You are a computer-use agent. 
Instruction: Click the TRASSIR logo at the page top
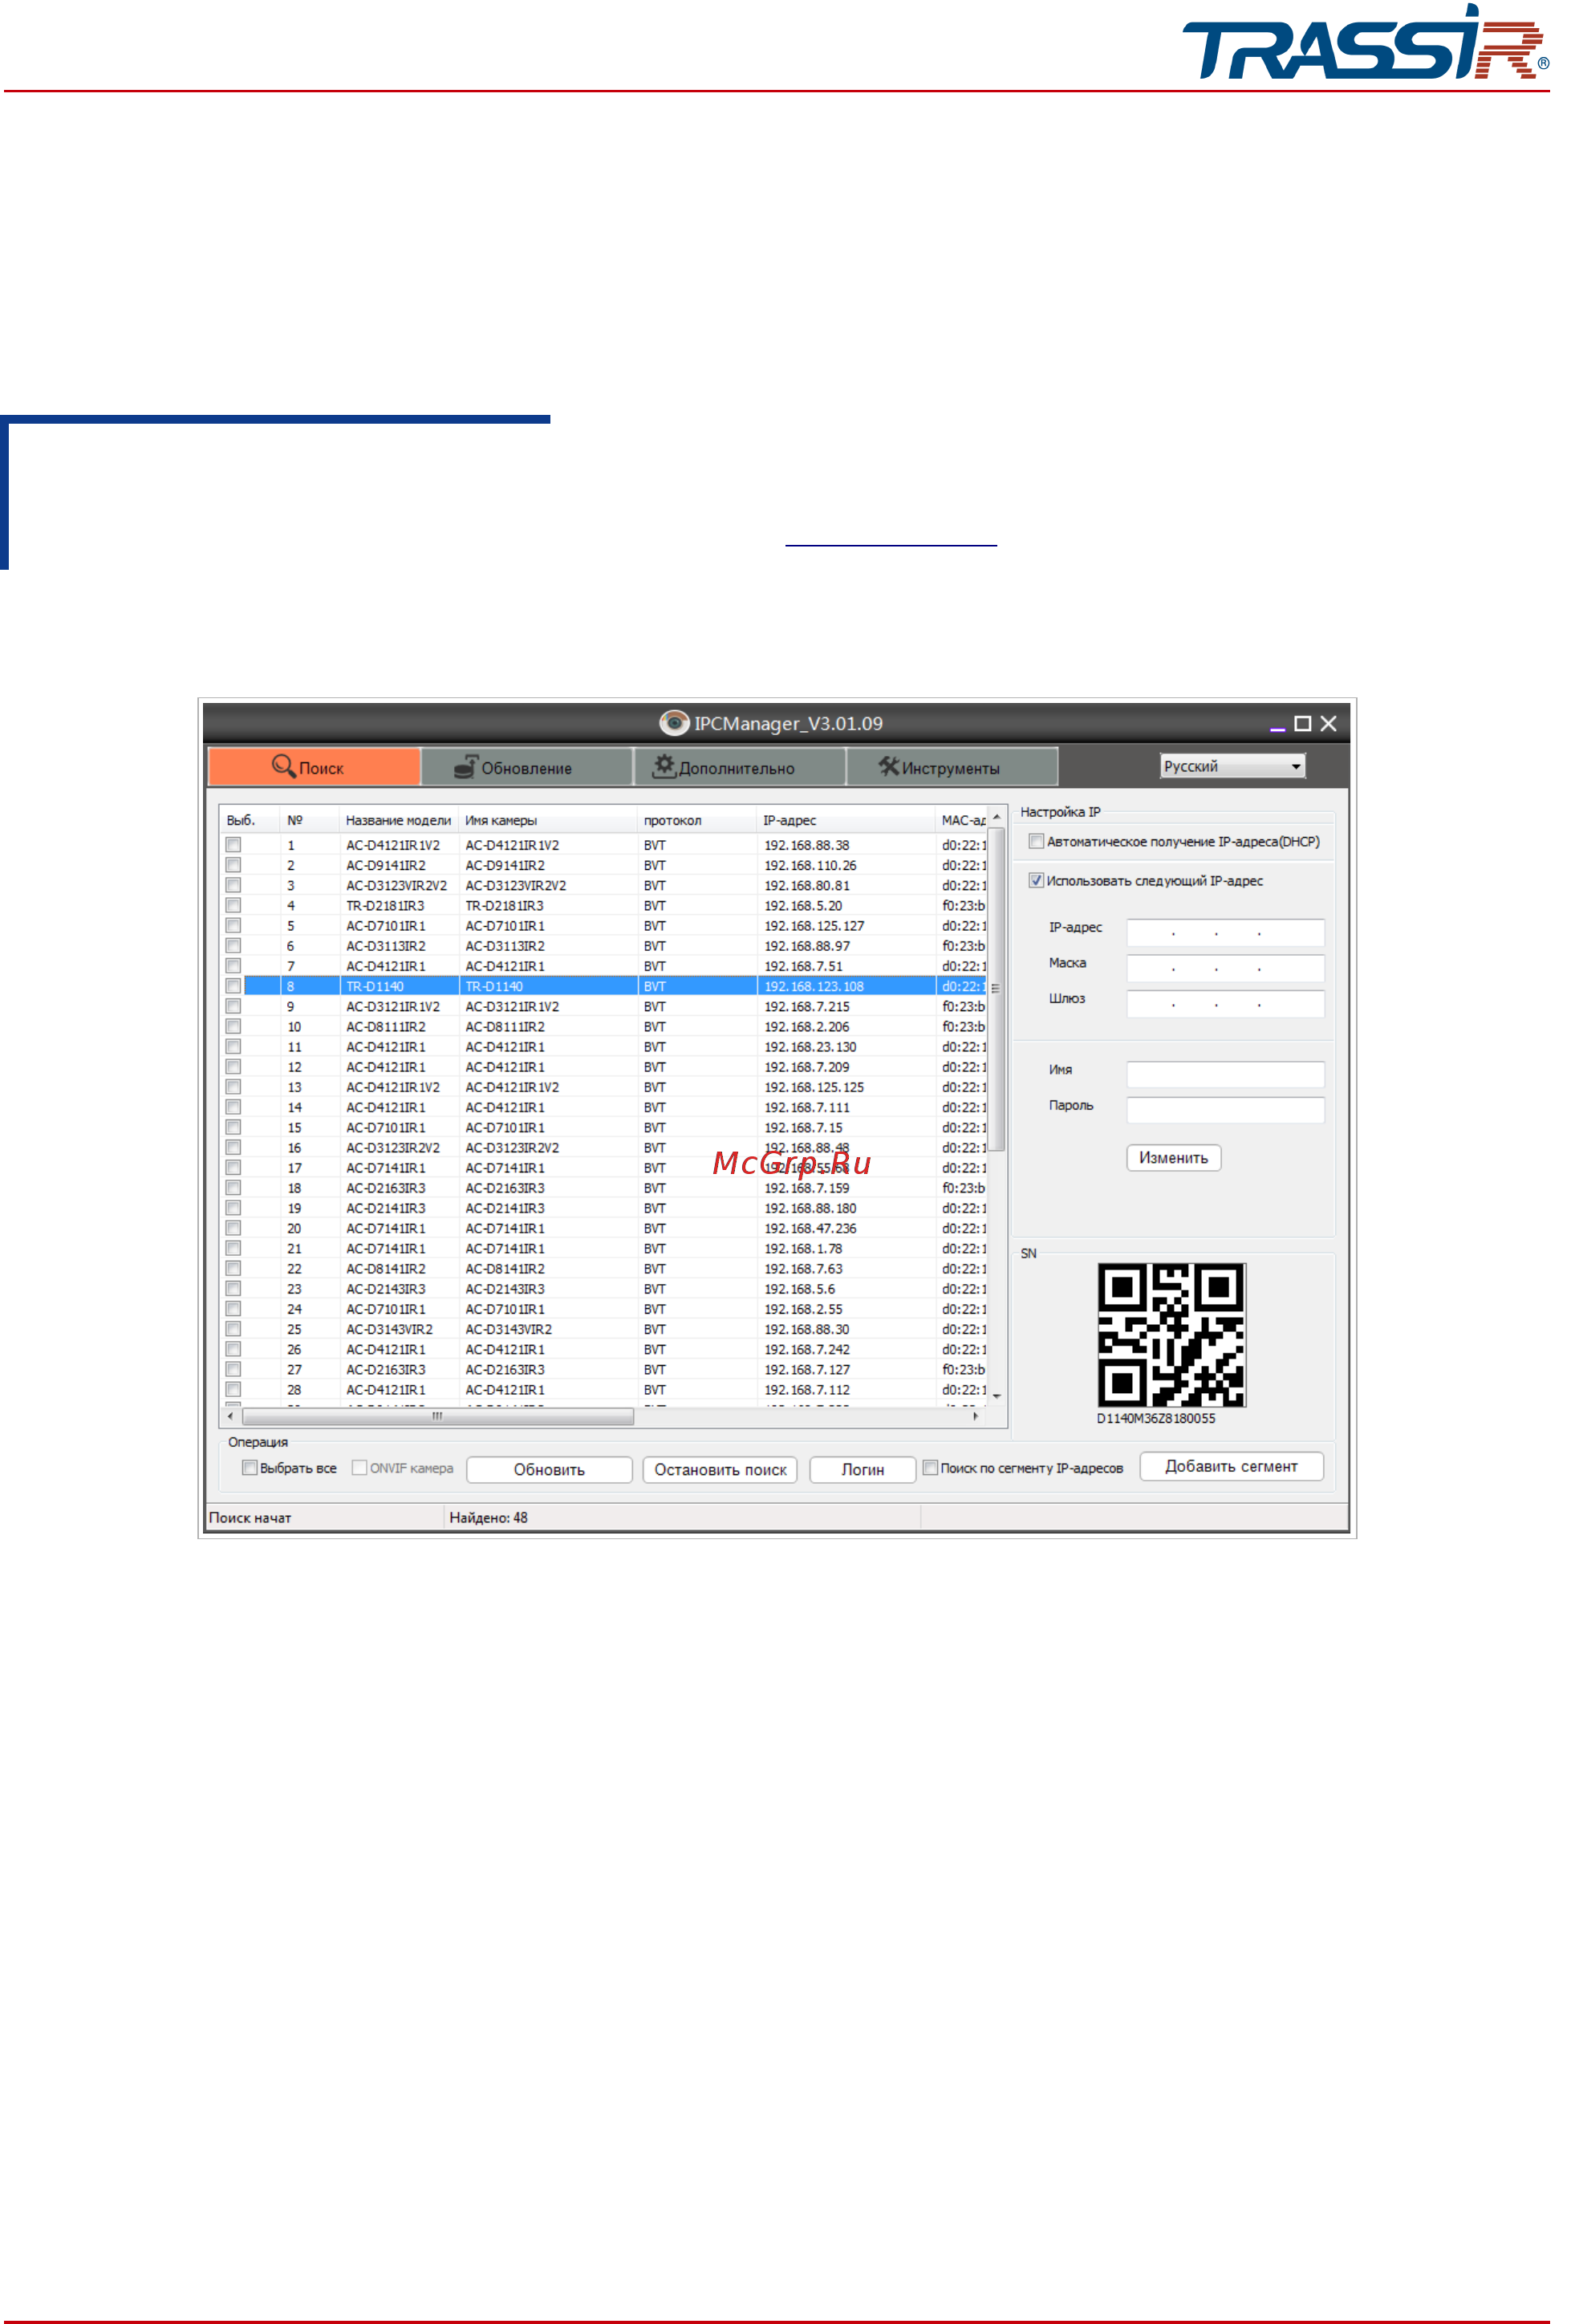(x=1365, y=43)
